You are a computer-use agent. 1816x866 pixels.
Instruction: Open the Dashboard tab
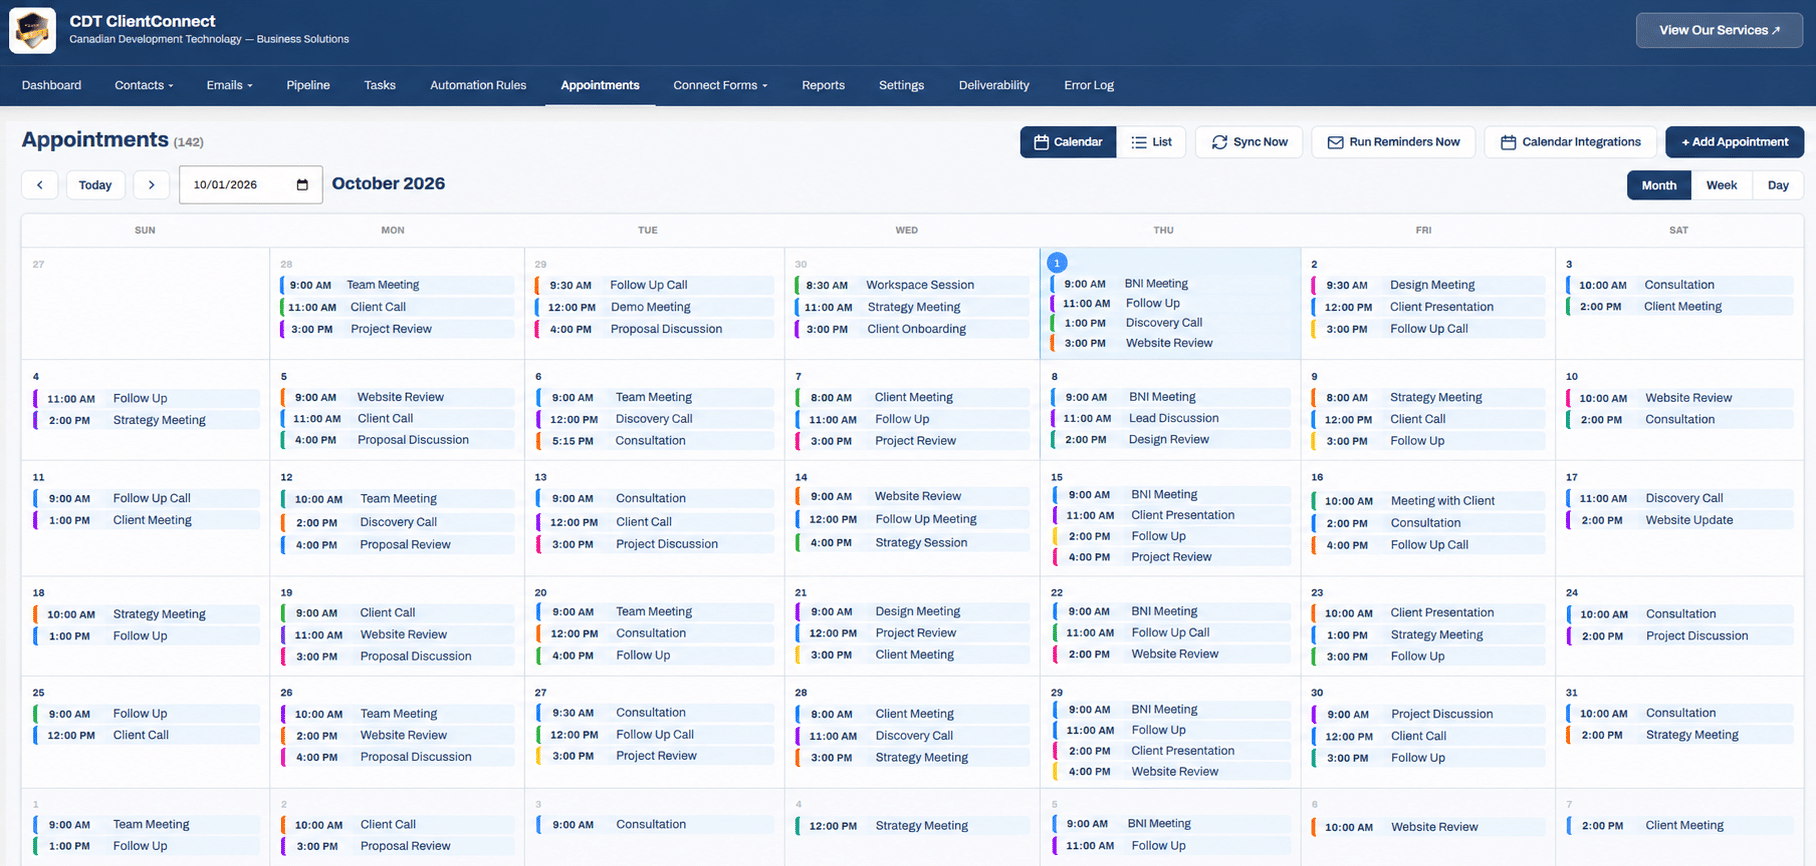coord(52,85)
